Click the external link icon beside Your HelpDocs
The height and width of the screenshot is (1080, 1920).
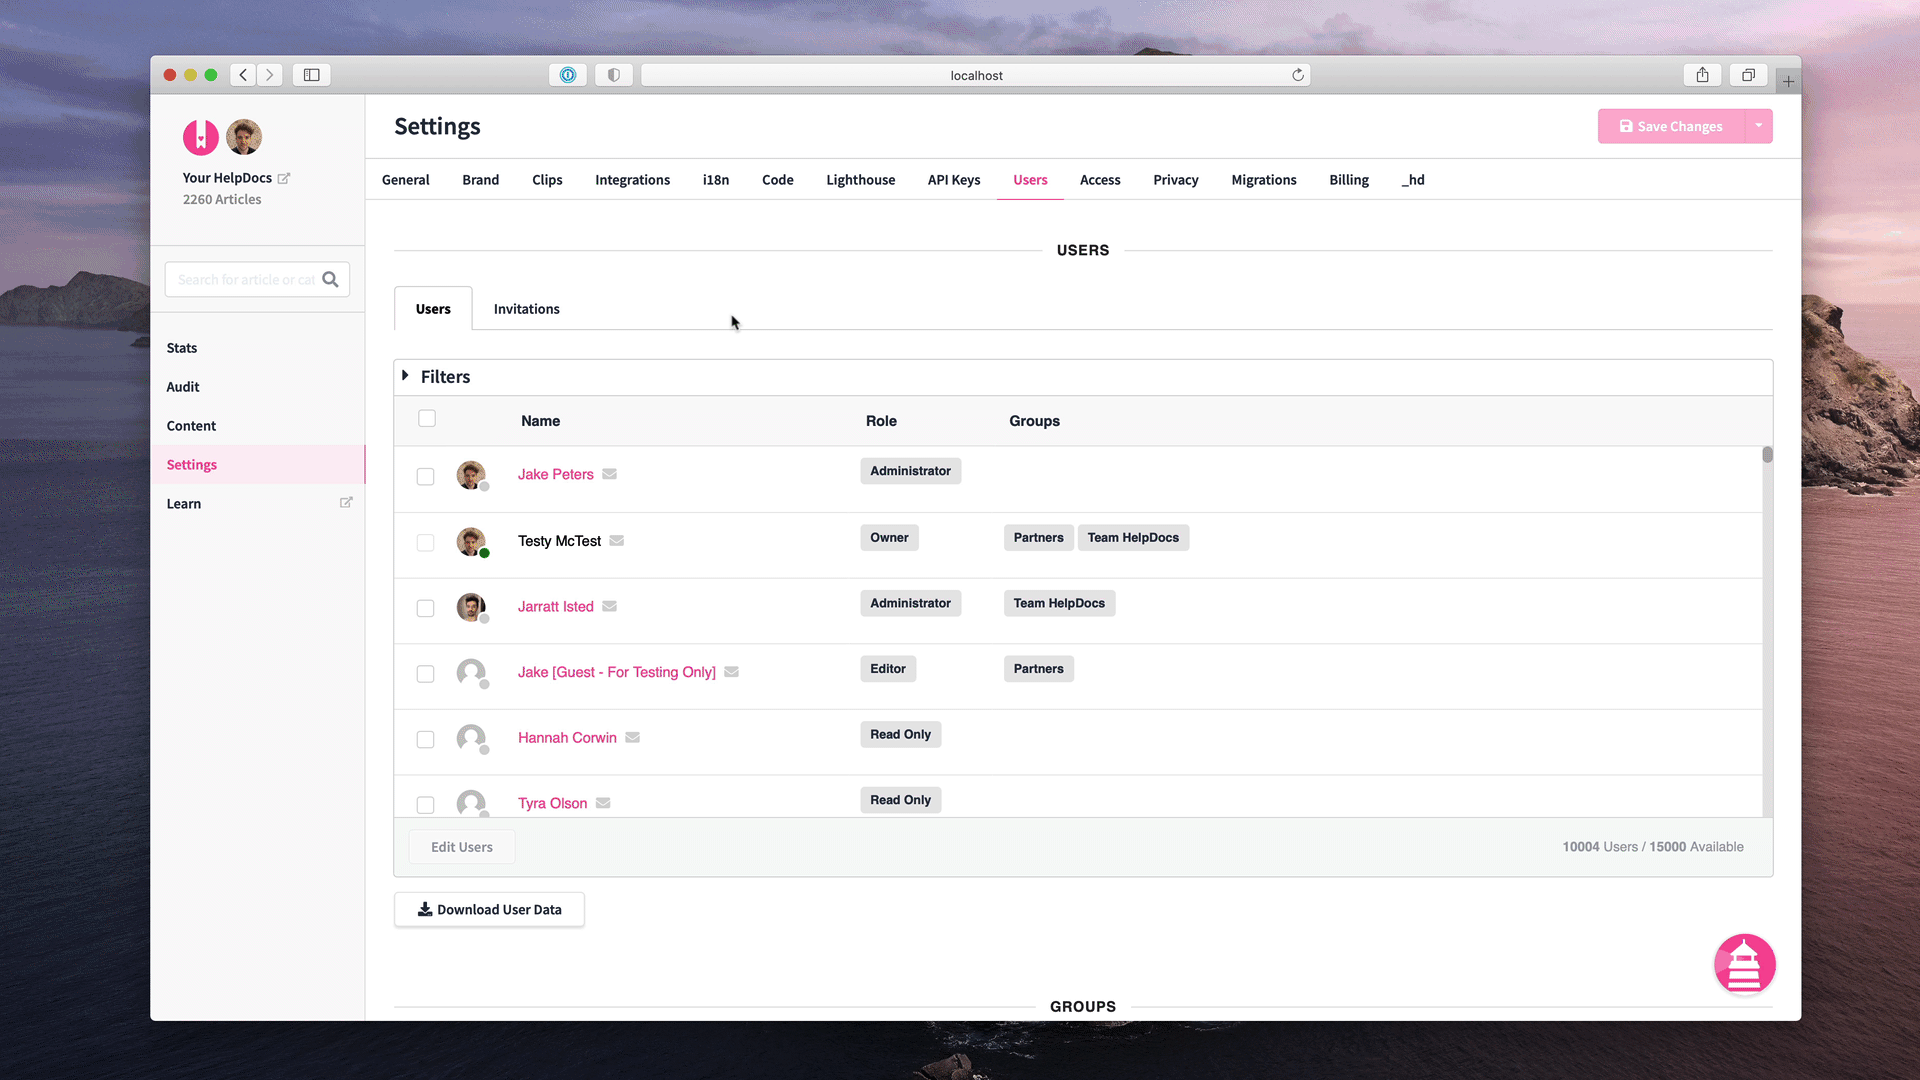pyautogui.click(x=284, y=178)
